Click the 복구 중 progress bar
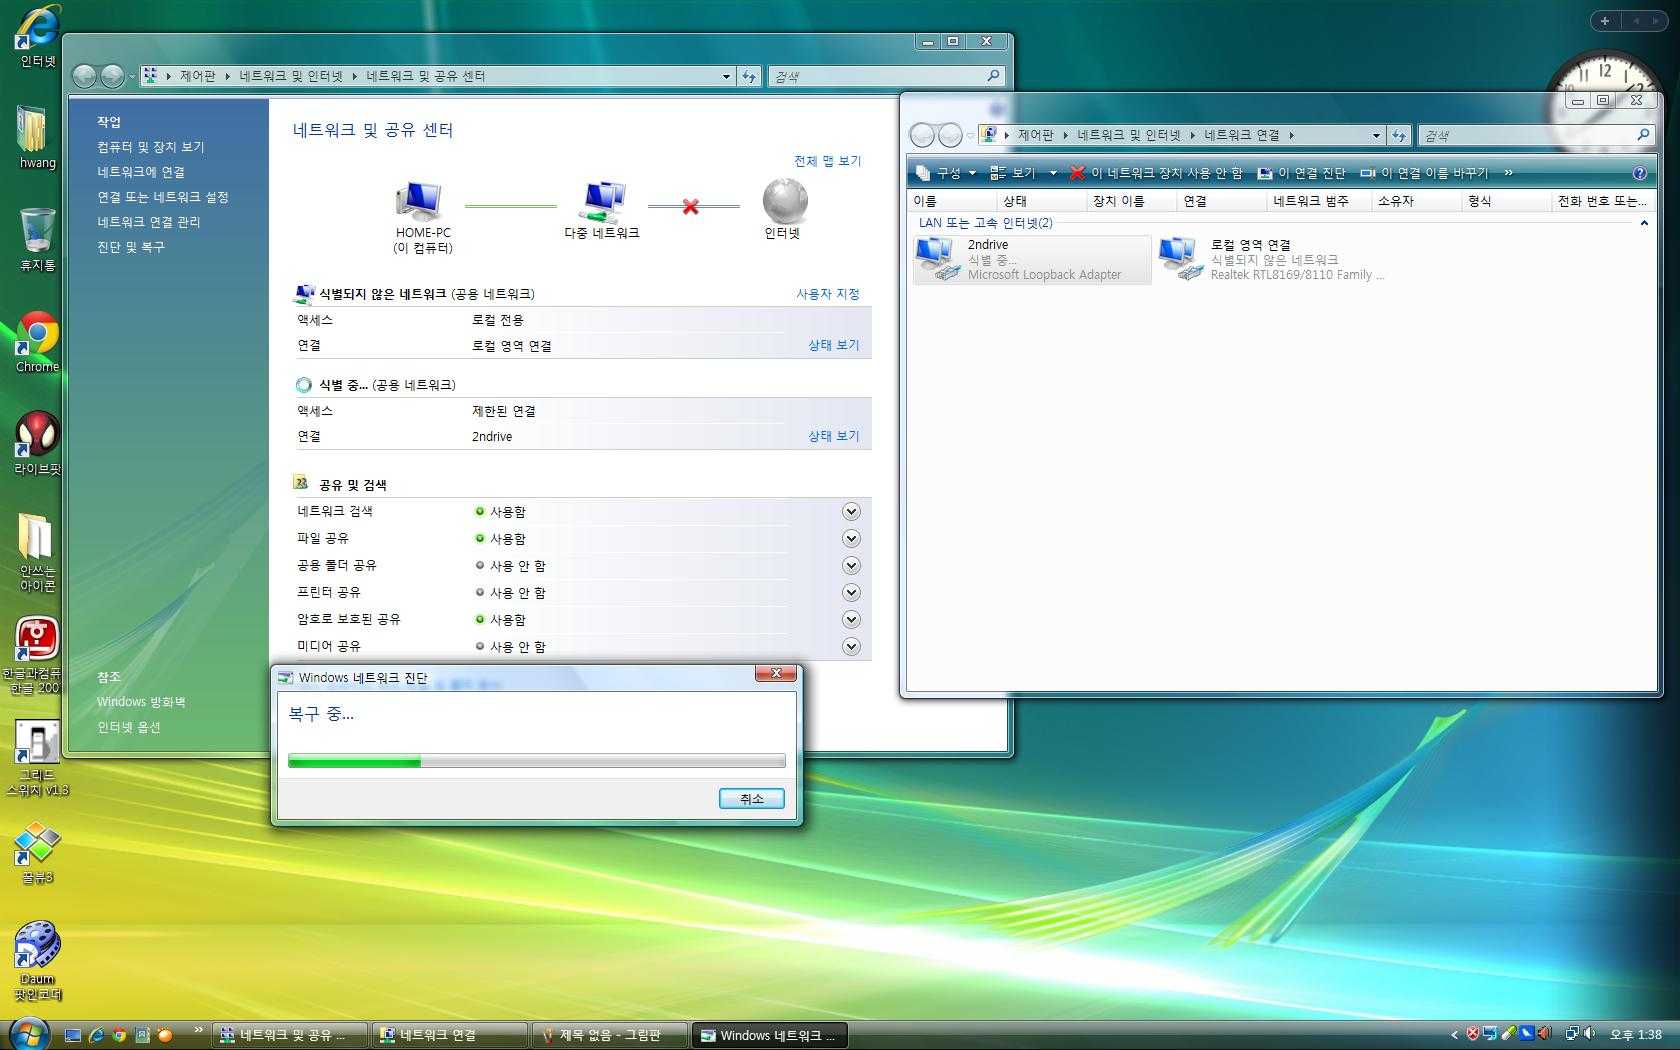Image resolution: width=1680 pixels, height=1050 pixels. 536,761
